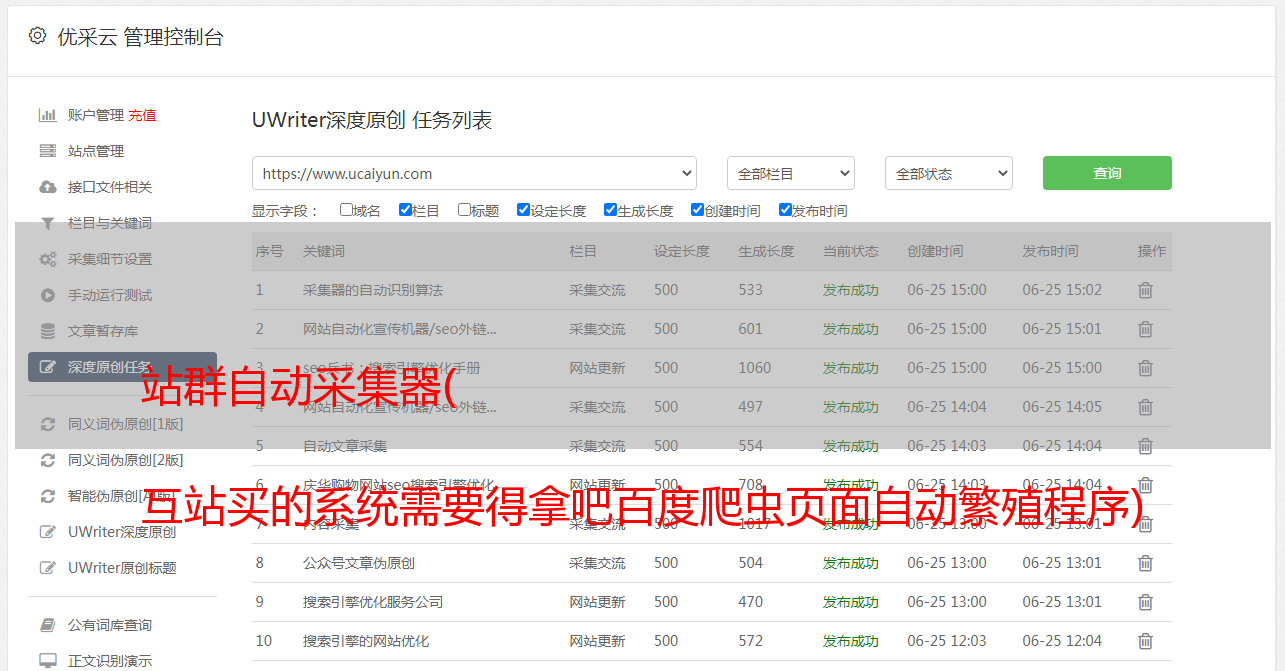Click trash icon for row 6
The height and width of the screenshot is (671, 1285).
coord(1145,485)
